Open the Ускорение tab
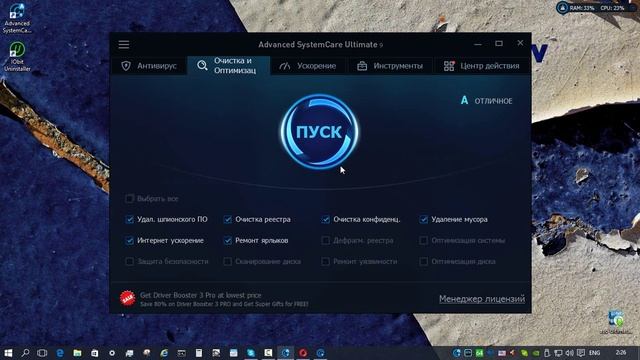This screenshot has height=360, width=640. click(308, 66)
